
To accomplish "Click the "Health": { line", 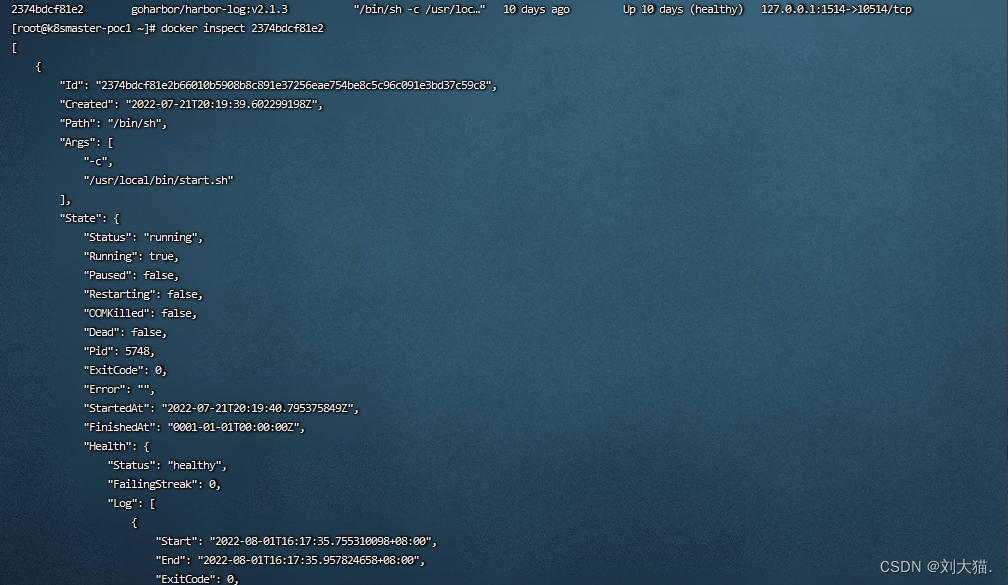I will click(116, 446).
